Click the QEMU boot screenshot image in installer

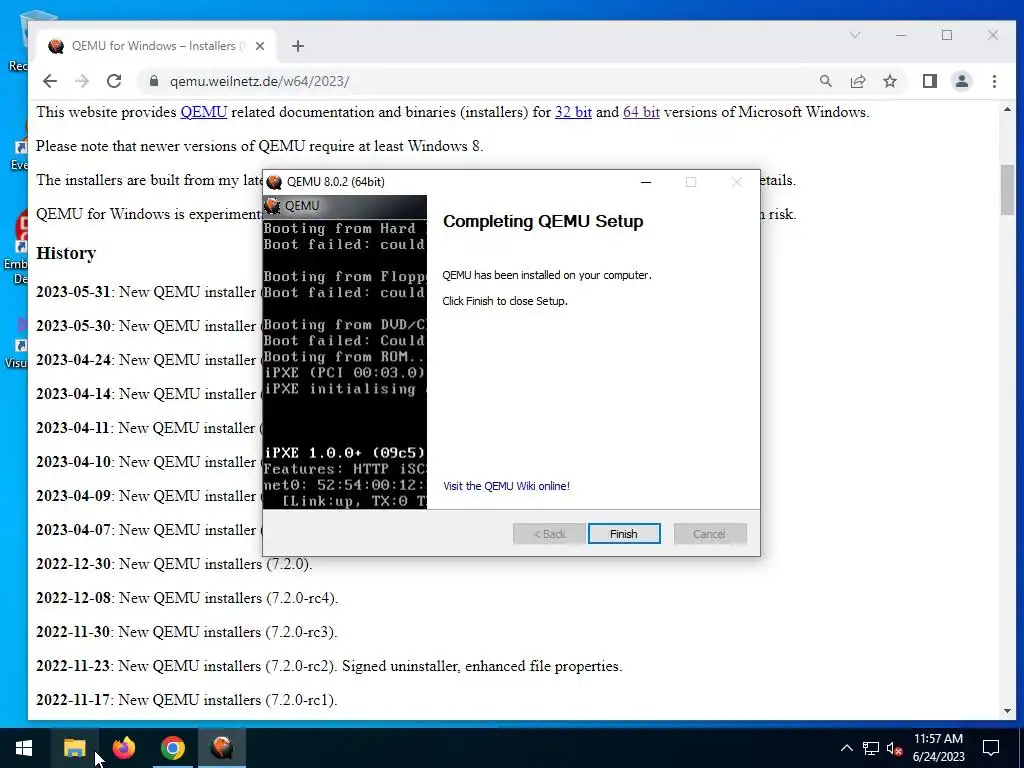coord(345,352)
